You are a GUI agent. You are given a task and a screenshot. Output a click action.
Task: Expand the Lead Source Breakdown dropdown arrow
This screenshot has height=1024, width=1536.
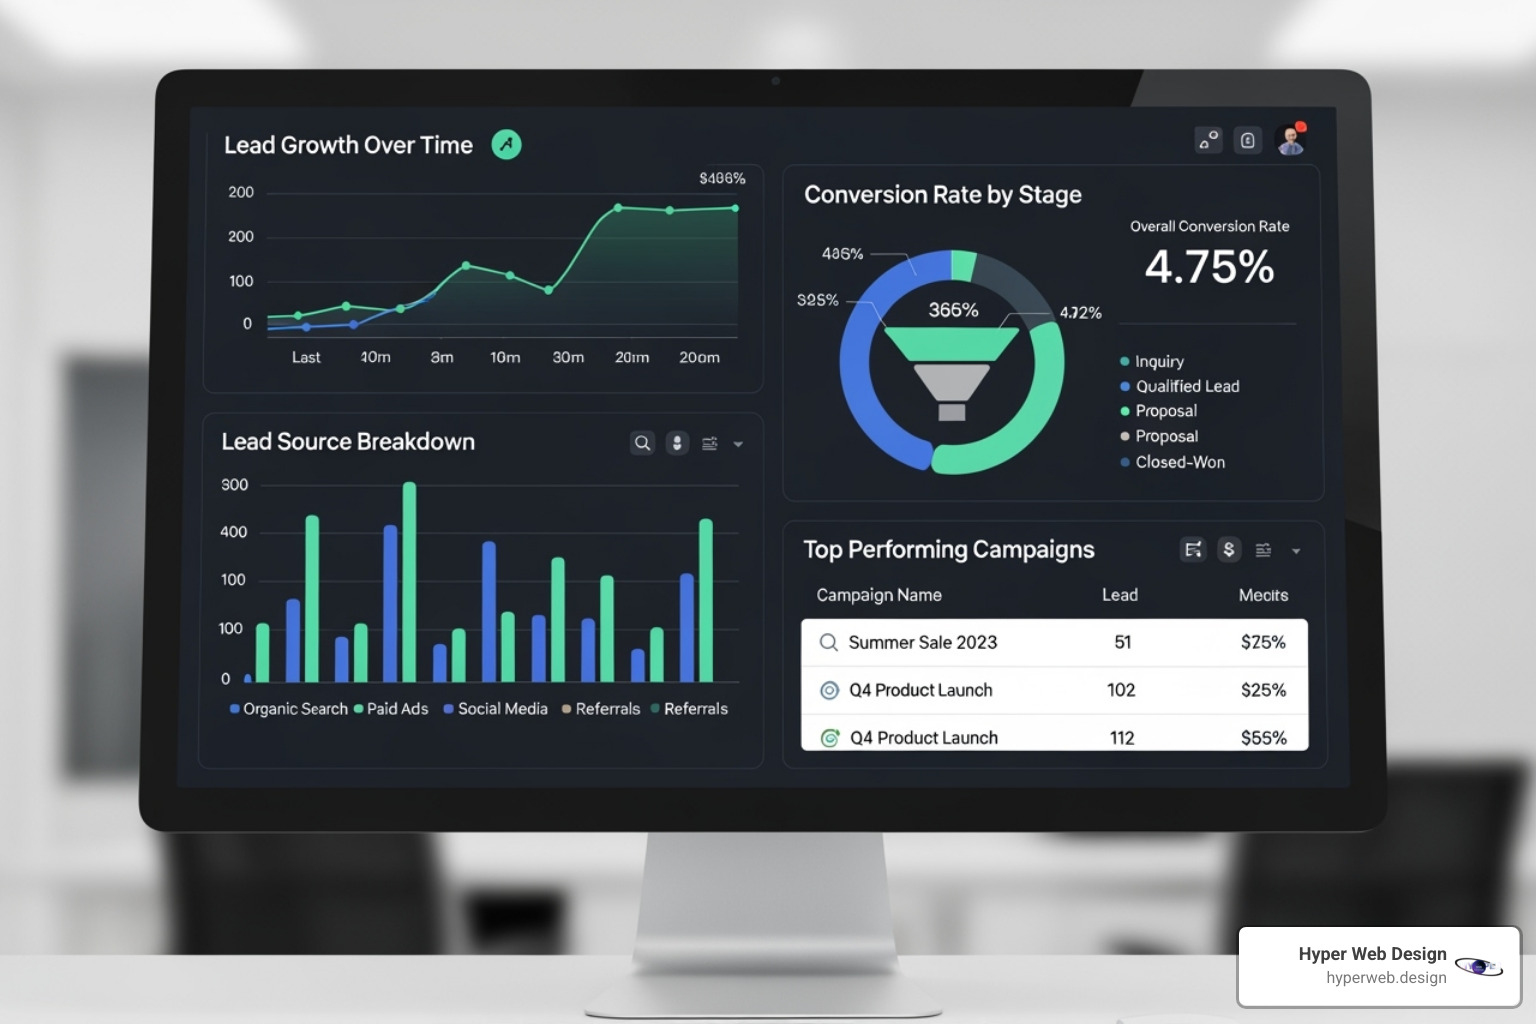pyautogui.click(x=738, y=444)
